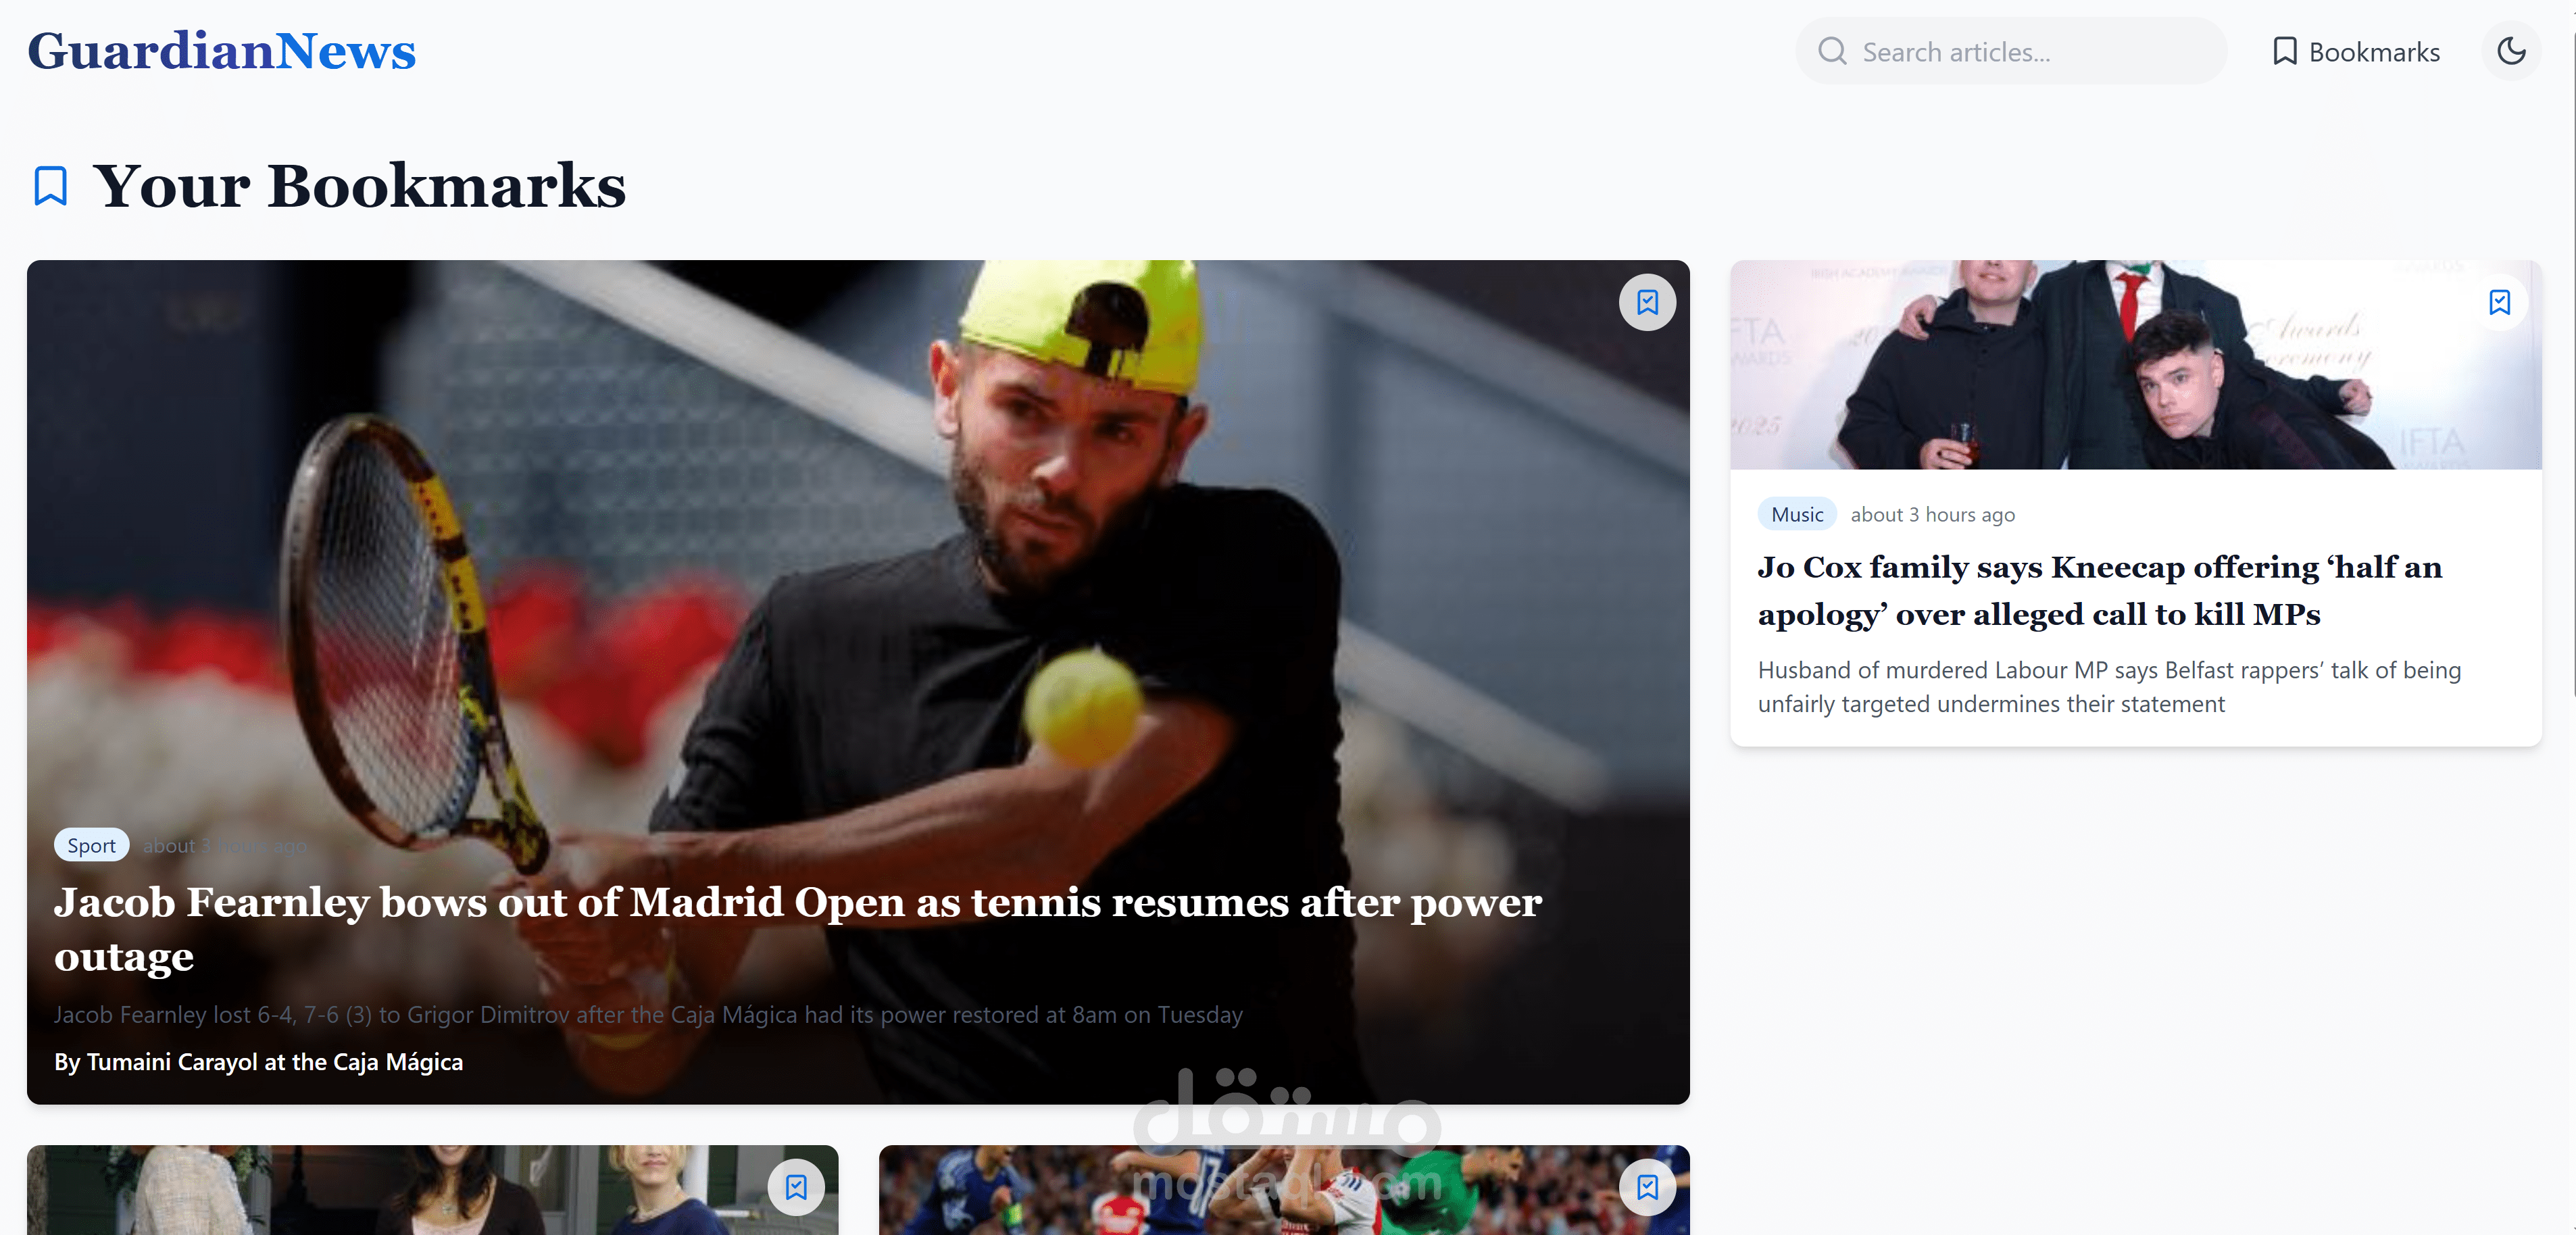Open the Jacob Fearnley Madrid Open headline
The width and height of the screenshot is (2576, 1235).
tap(798, 928)
